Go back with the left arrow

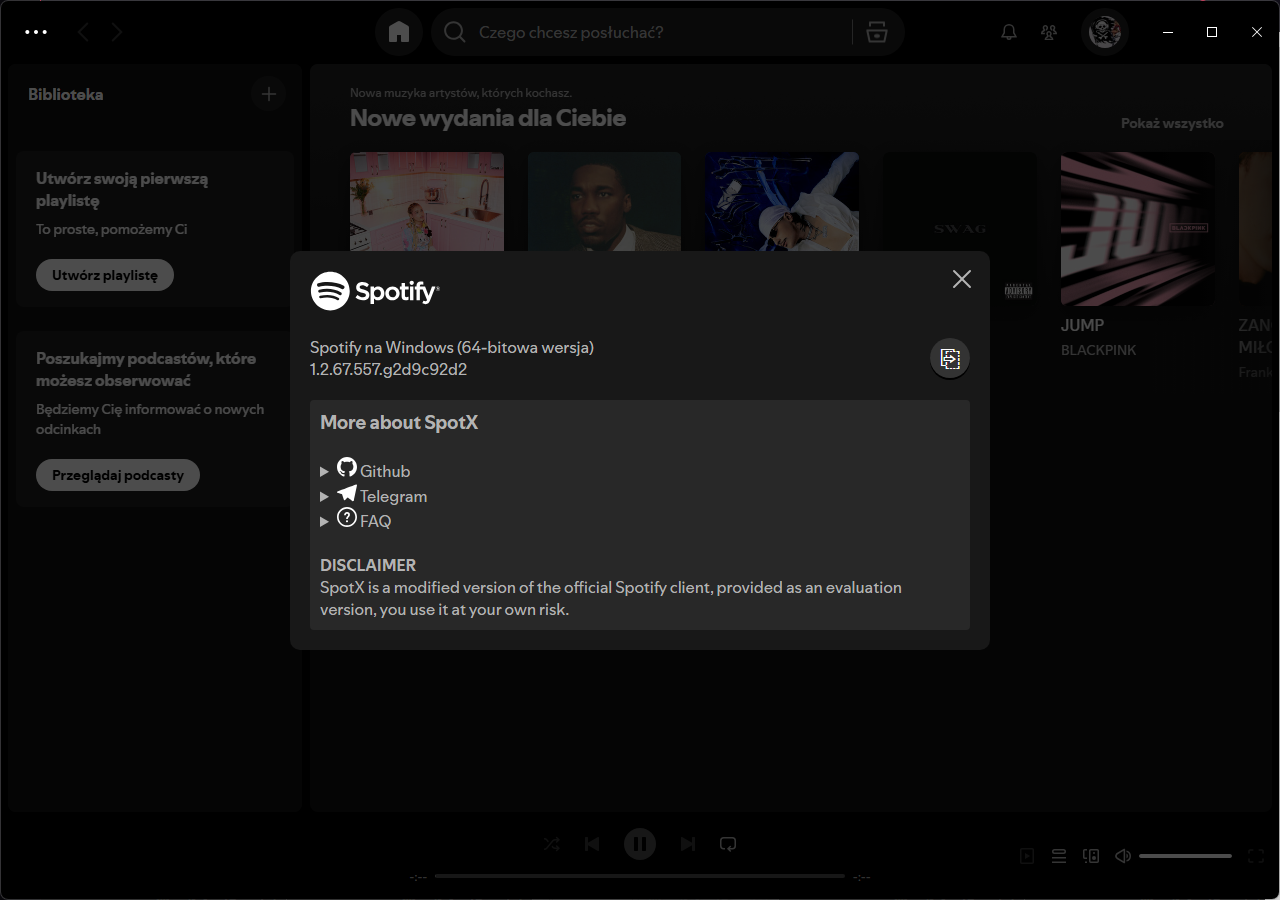point(83,33)
